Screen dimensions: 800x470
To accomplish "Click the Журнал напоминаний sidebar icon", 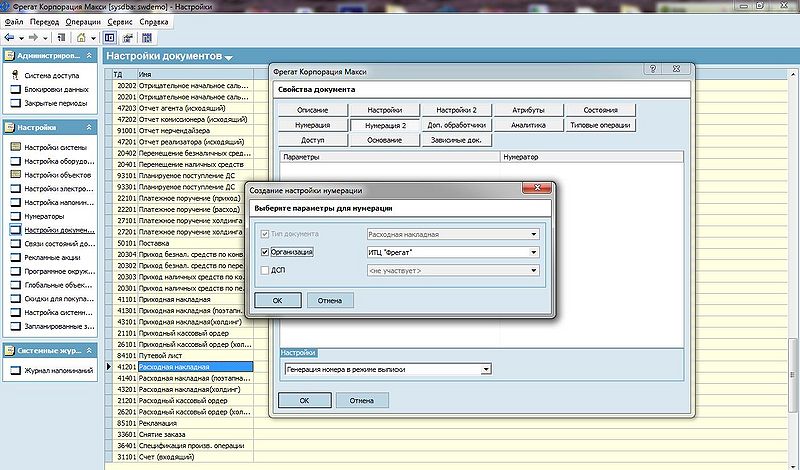I will coord(16,370).
